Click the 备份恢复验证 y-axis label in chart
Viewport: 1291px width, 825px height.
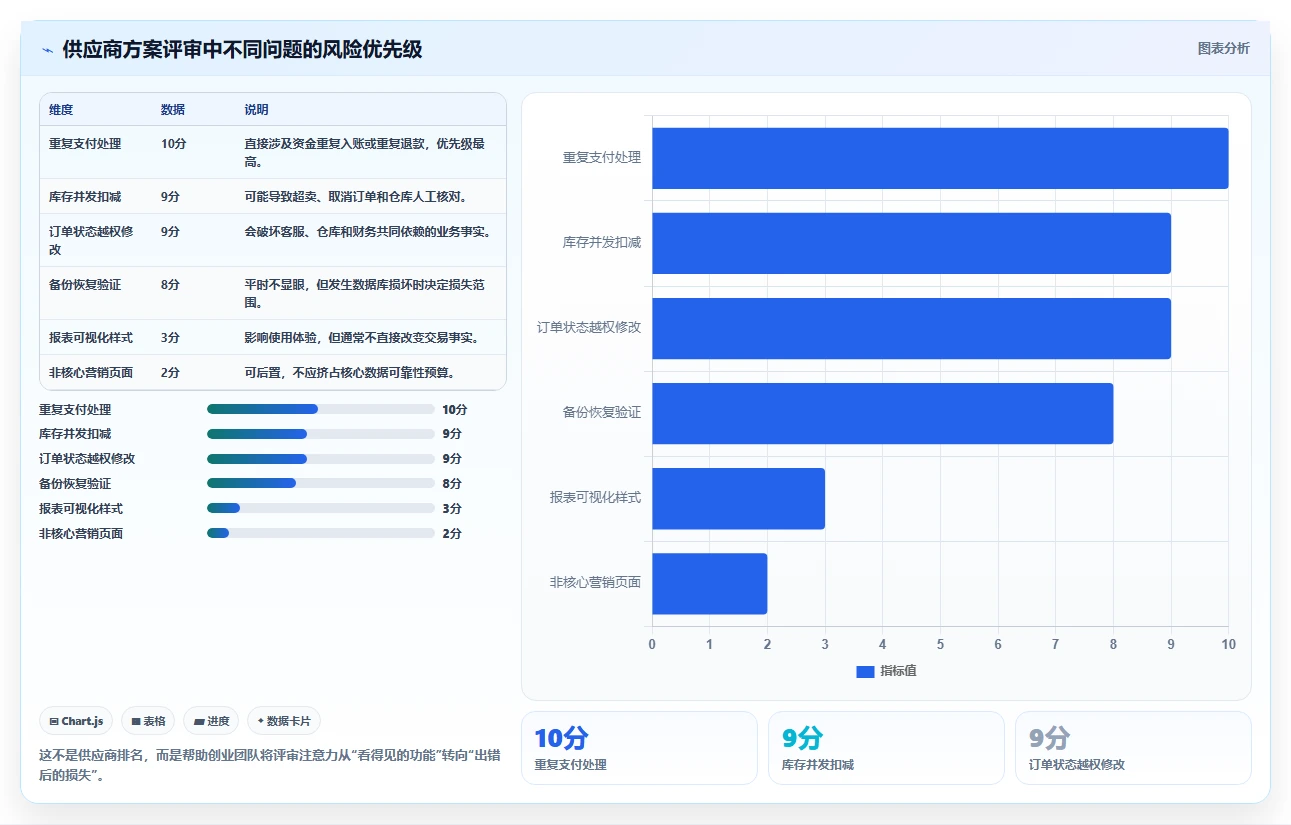(x=602, y=412)
